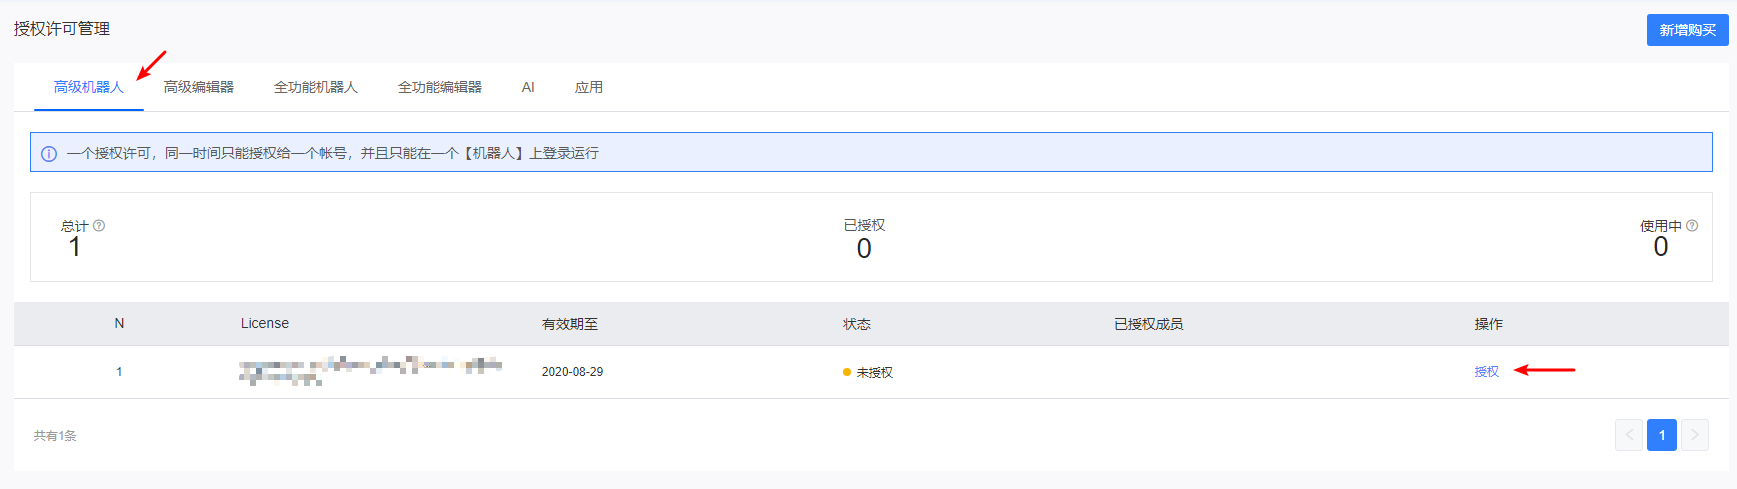
Task: Switch to the 高级编辑器 tab
Action: pos(199,87)
